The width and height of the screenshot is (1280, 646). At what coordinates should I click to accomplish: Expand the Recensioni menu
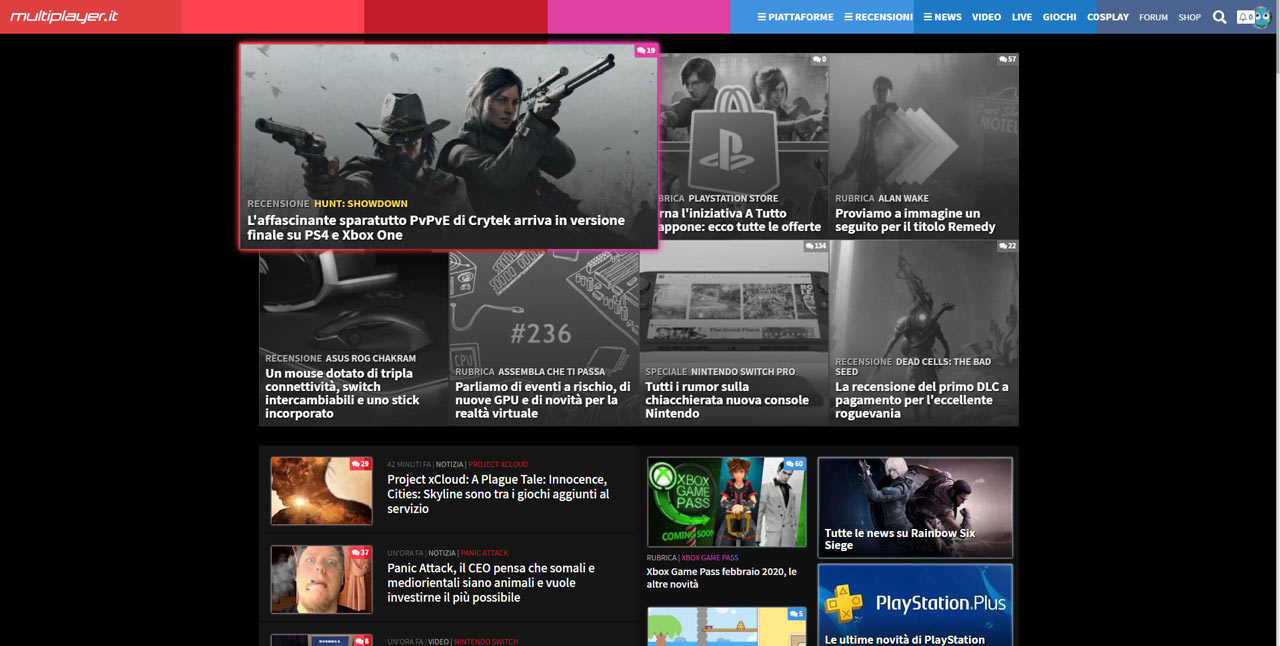point(878,17)
